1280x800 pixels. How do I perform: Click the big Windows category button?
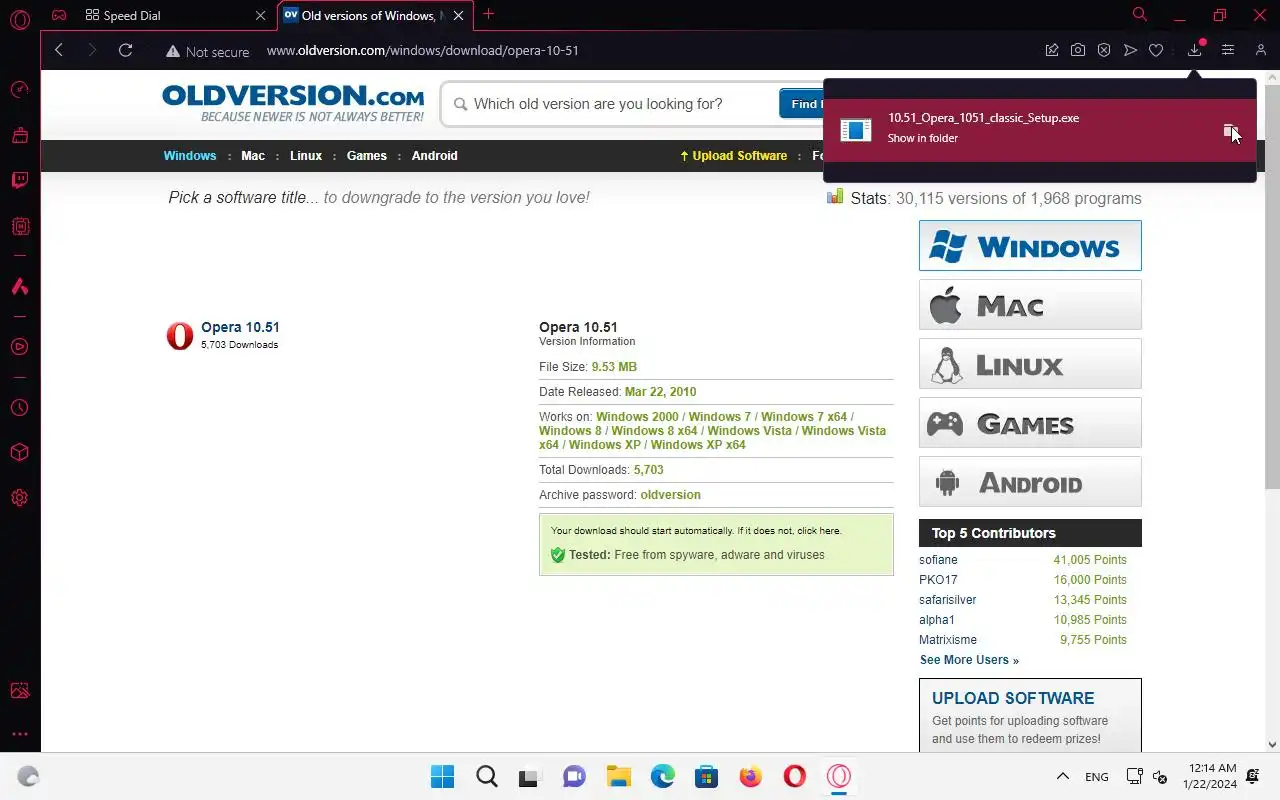(x=1030, y=245)
